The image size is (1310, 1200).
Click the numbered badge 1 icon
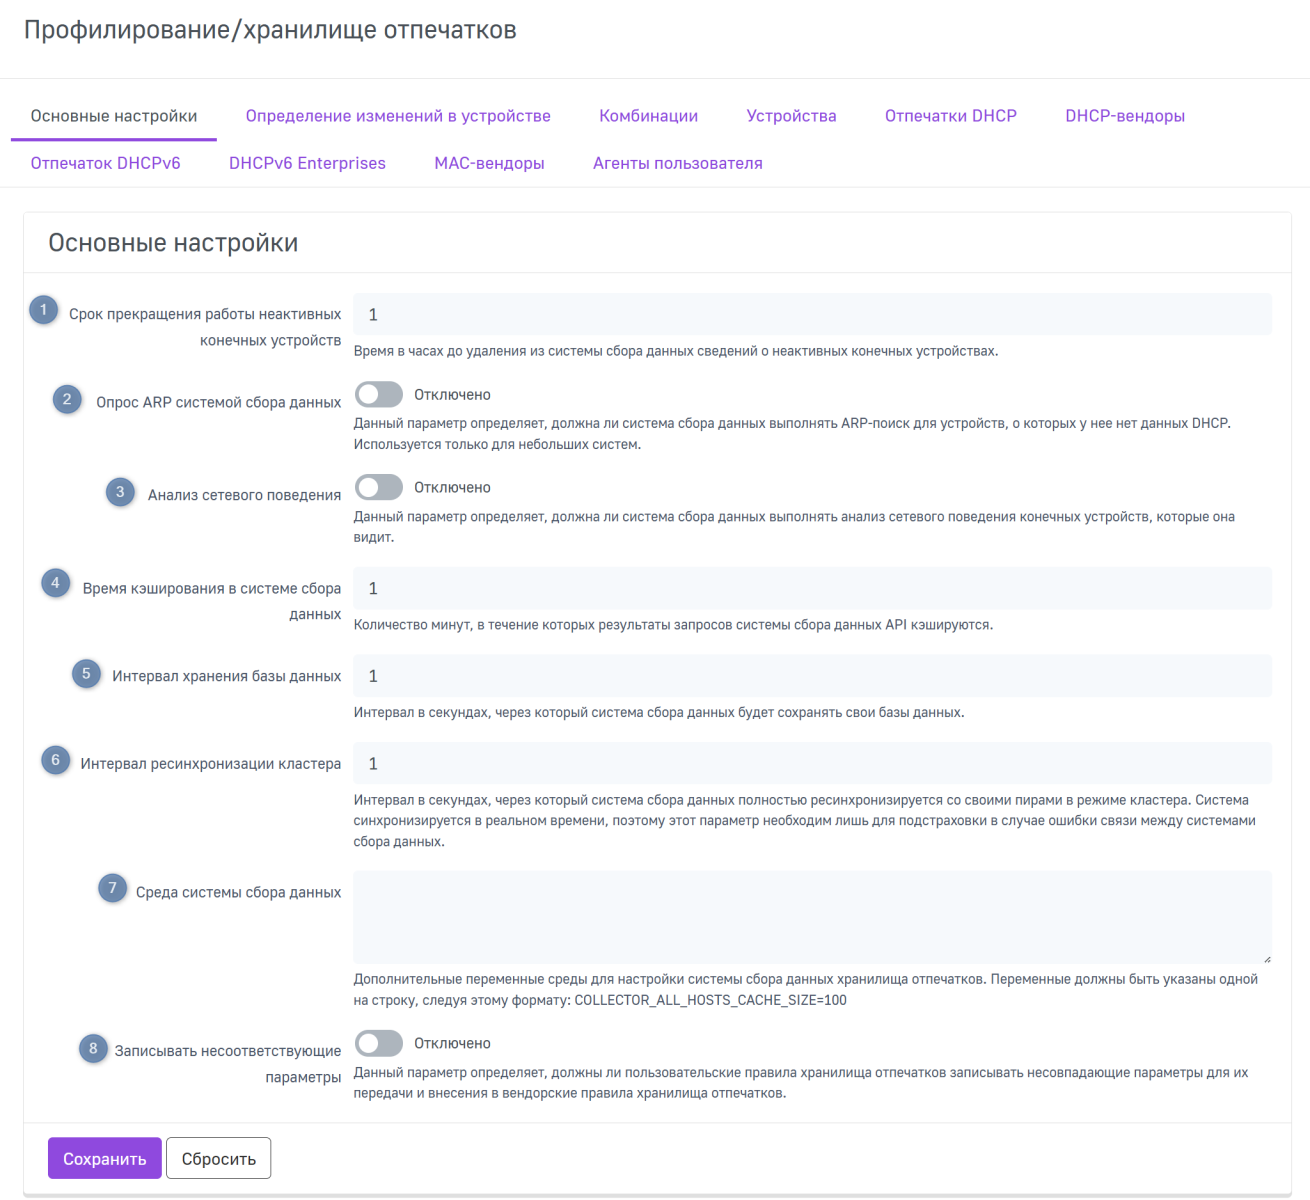tap(43, 310)
